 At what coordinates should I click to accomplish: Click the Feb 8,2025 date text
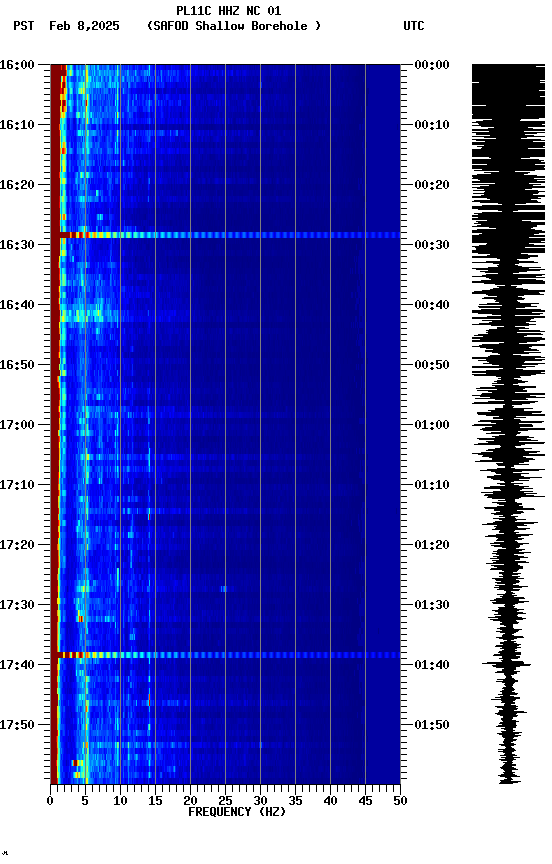pyautogui.click(x=84, y=26)
